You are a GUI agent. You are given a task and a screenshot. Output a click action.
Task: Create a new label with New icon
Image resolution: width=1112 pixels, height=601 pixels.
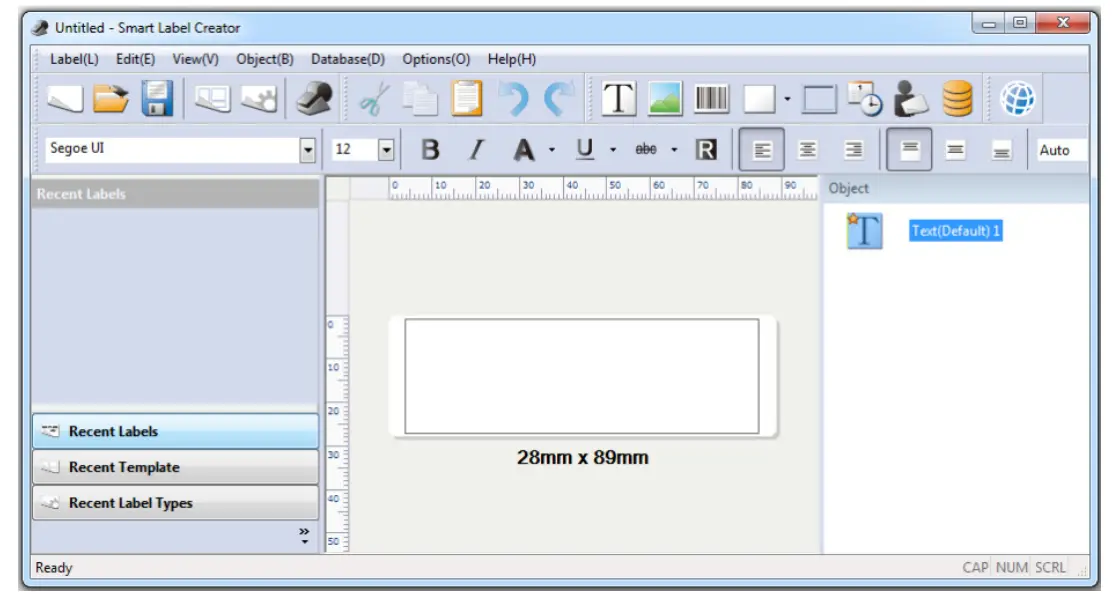65,99
